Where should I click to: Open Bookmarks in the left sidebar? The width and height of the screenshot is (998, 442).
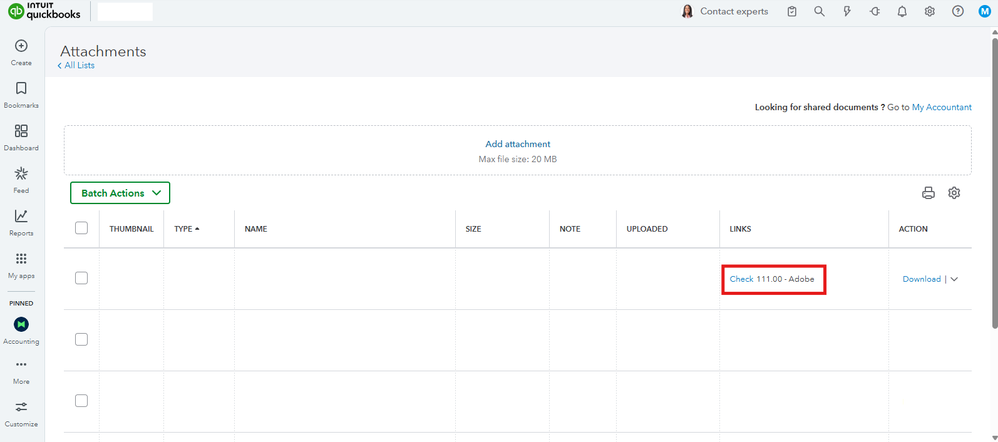[x=21, y=89]
